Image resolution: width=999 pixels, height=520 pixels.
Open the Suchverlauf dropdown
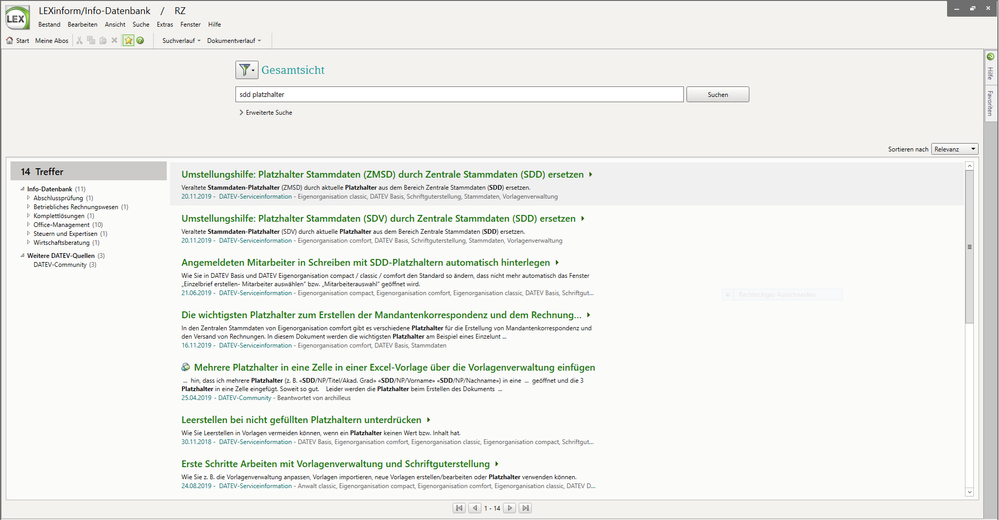181,40
